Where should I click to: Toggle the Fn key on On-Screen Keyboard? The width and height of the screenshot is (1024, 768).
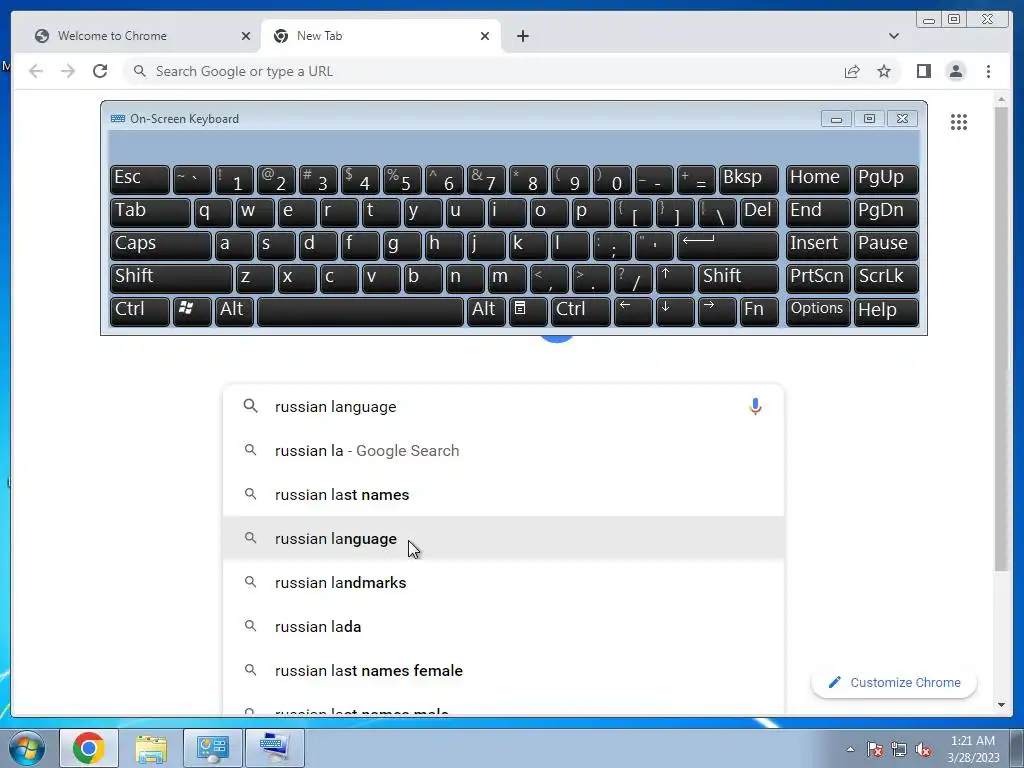(x=759, y=311)
